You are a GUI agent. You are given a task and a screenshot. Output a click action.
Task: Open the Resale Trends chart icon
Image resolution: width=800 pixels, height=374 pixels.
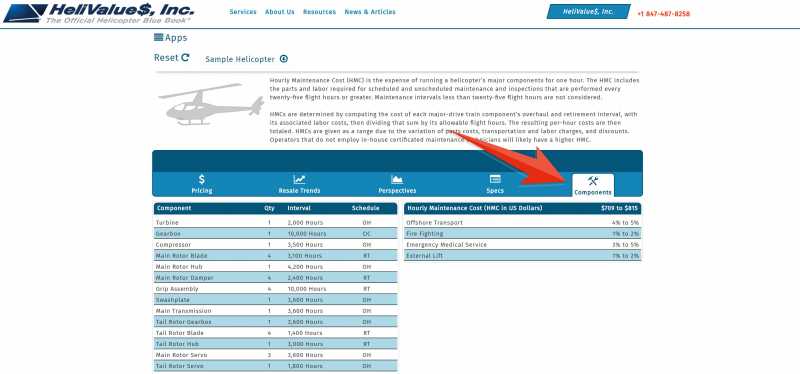click(299, 180)
